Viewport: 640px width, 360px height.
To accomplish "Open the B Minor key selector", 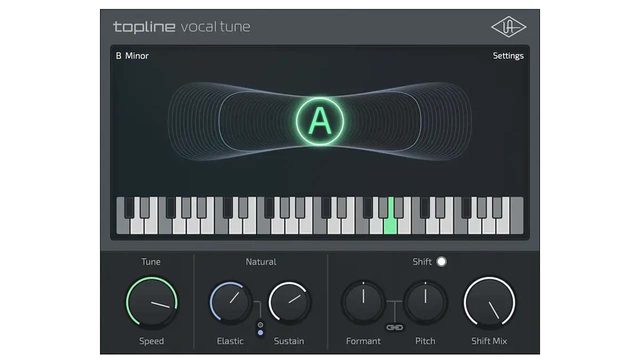I will coord(132,56).
